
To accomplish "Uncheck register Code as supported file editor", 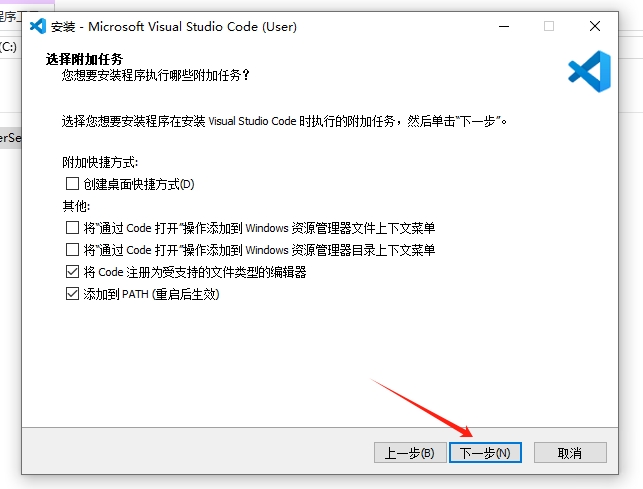I will tap(72, 272).
